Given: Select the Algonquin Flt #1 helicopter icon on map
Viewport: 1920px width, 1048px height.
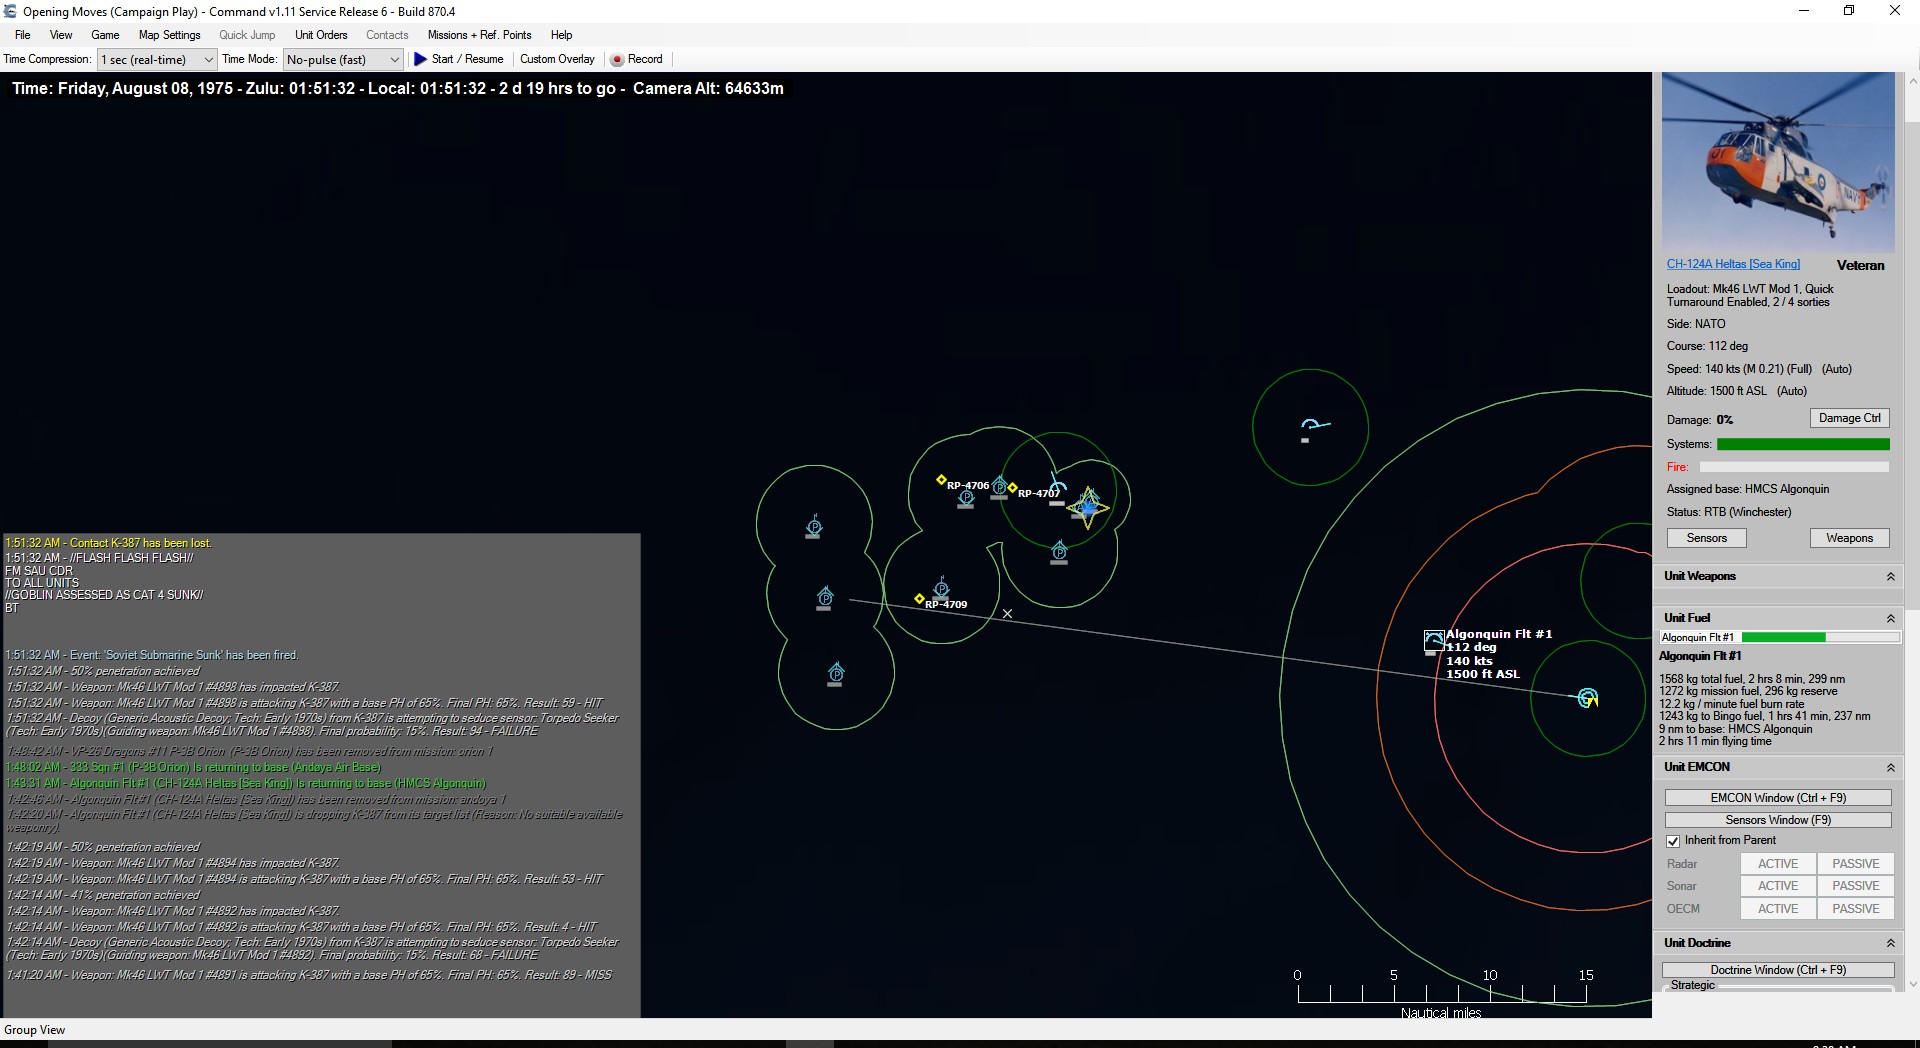Looking at the screenshot, I should 1433,641.
